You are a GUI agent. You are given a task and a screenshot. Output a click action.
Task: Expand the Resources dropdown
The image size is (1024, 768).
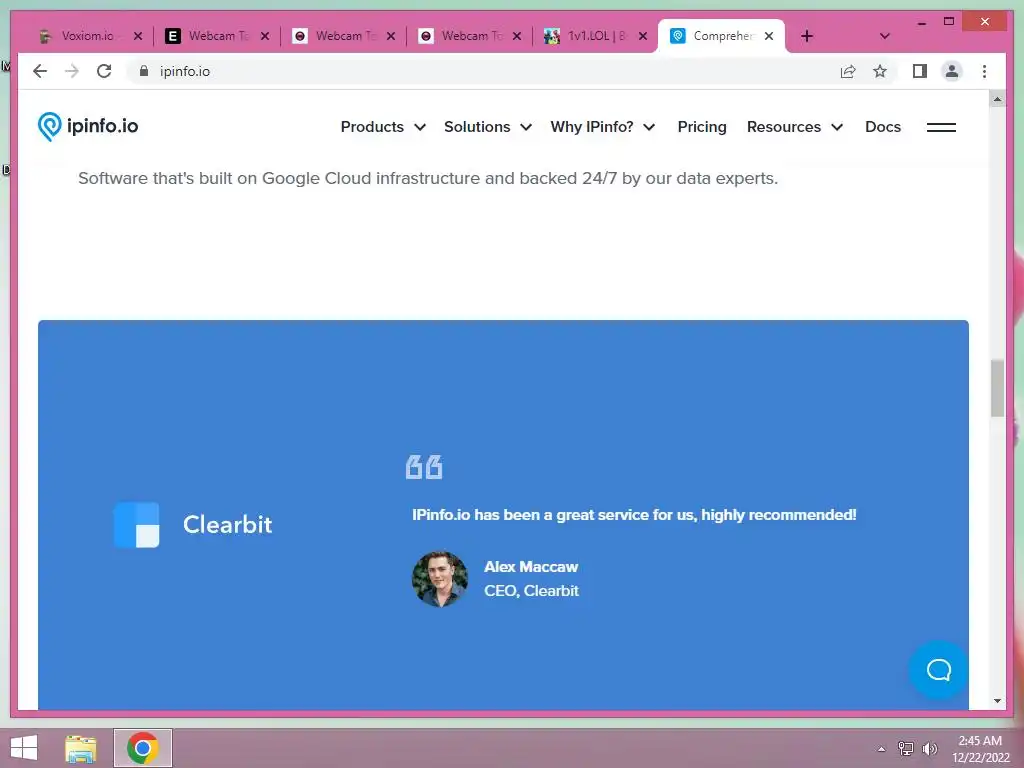[794, 127]
